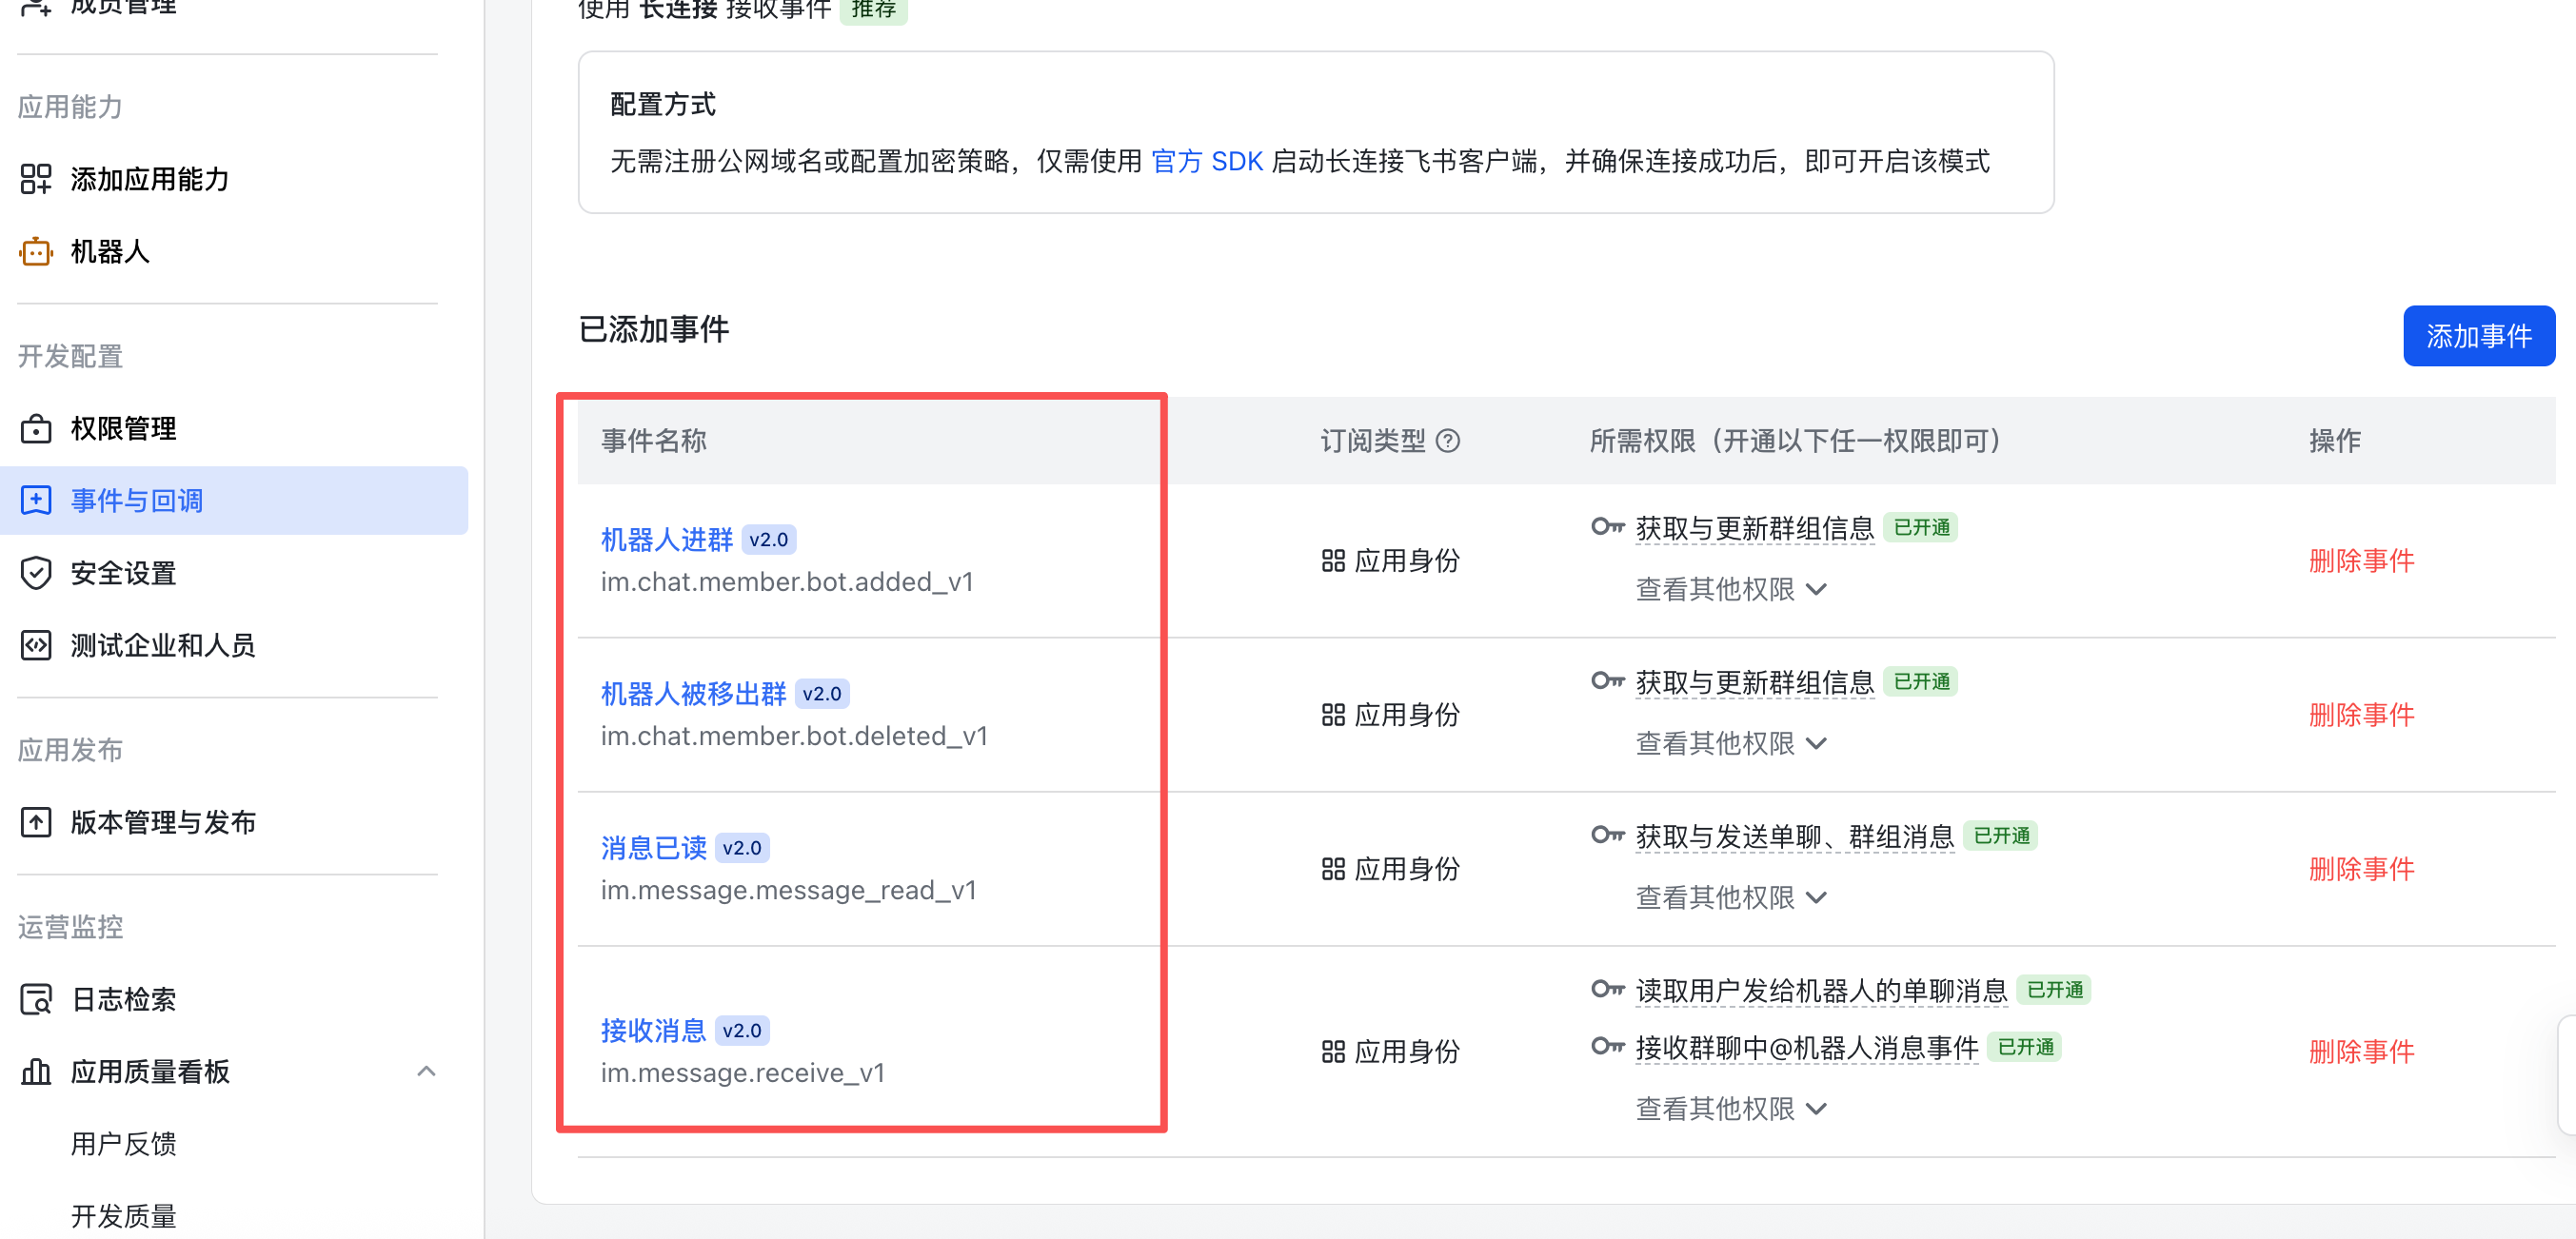Click 应用身份 grid icon in 机器人进群 row

pos(1333,561)
